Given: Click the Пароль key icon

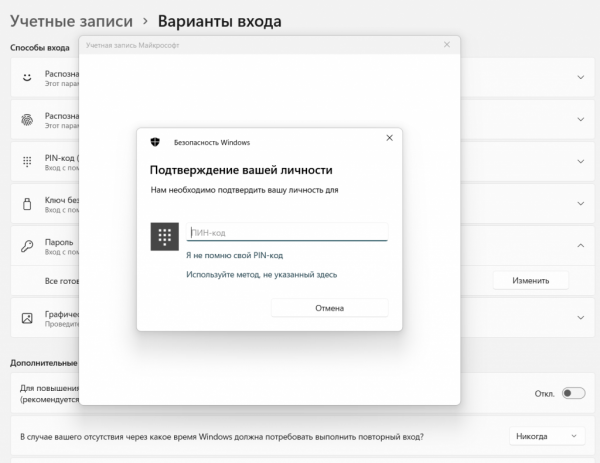Looking at the screenshot, I should [x=27, y=246].
